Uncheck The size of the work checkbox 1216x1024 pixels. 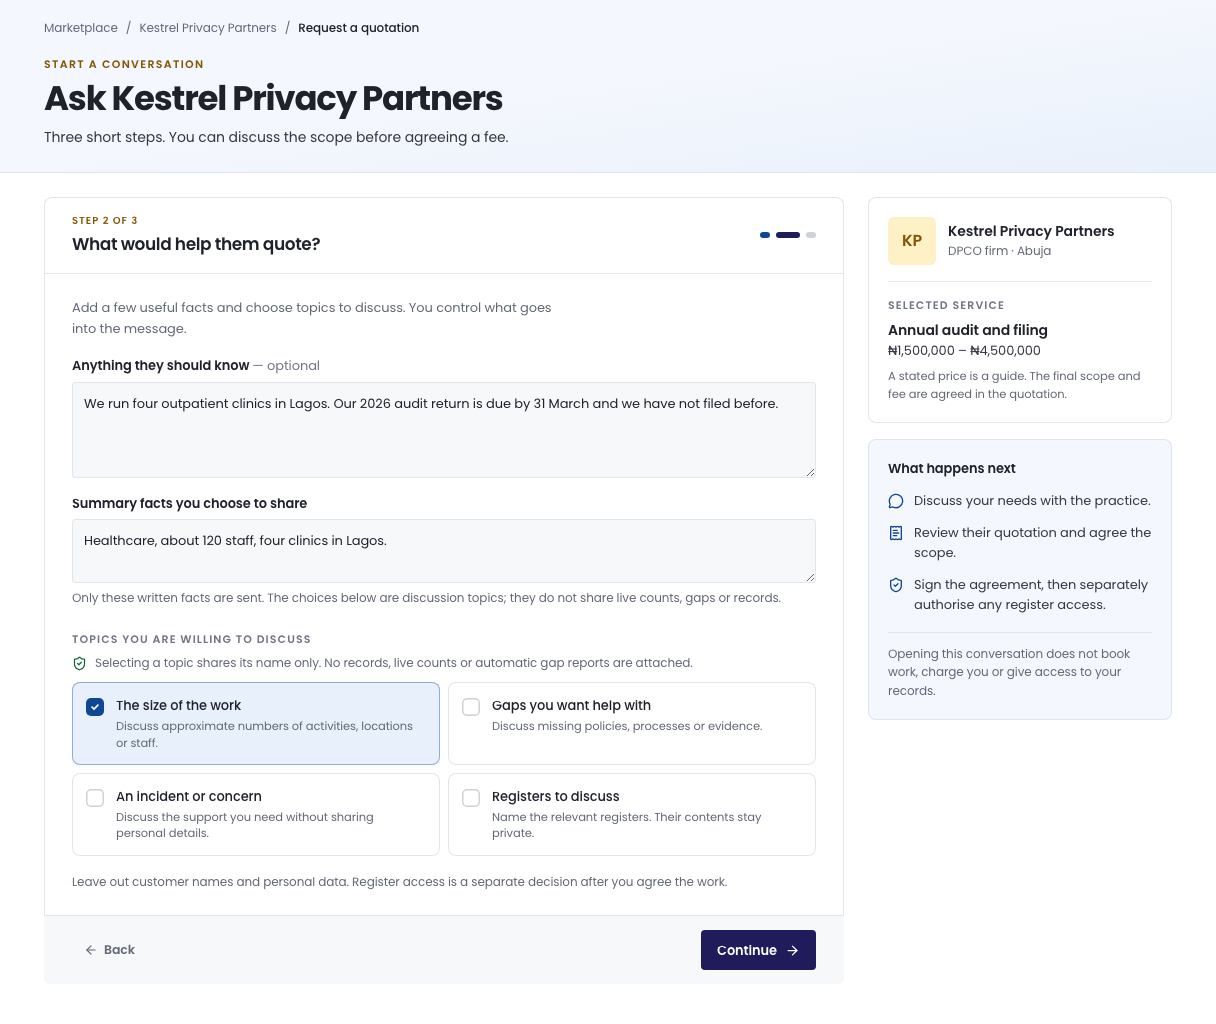95,707
